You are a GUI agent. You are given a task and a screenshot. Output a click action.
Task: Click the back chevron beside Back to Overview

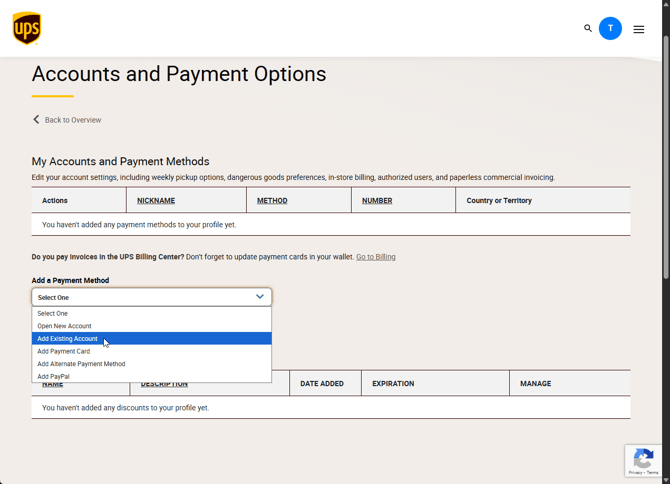coord(36,120)
